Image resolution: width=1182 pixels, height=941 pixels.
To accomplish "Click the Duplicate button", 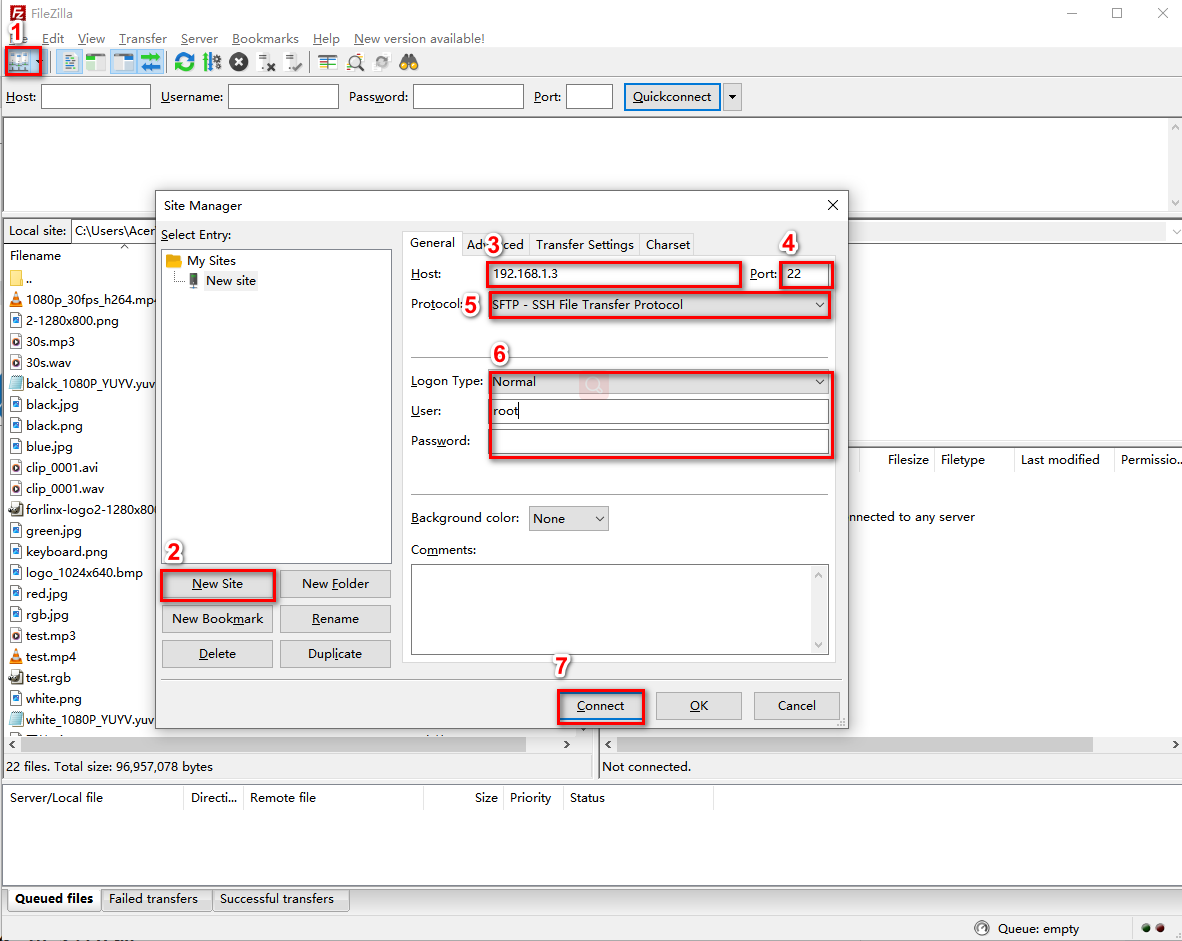I will click(x=335, y=654).
